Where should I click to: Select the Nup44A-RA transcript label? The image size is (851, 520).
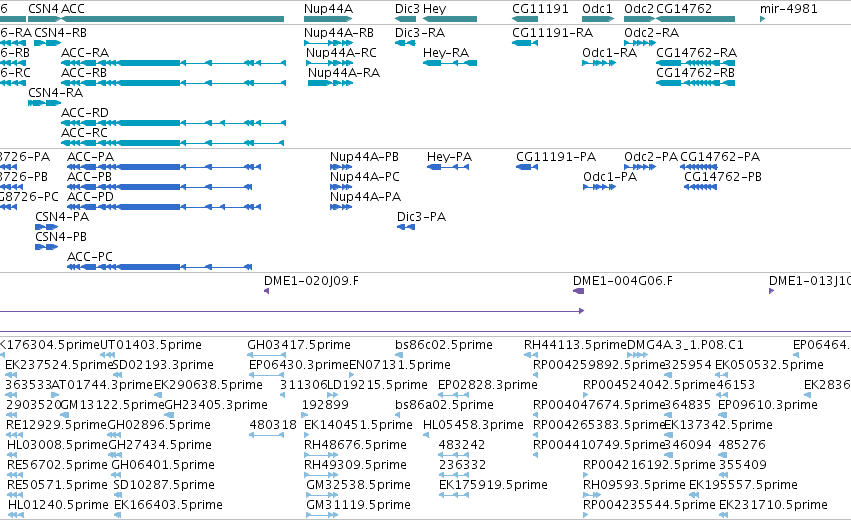344,73
